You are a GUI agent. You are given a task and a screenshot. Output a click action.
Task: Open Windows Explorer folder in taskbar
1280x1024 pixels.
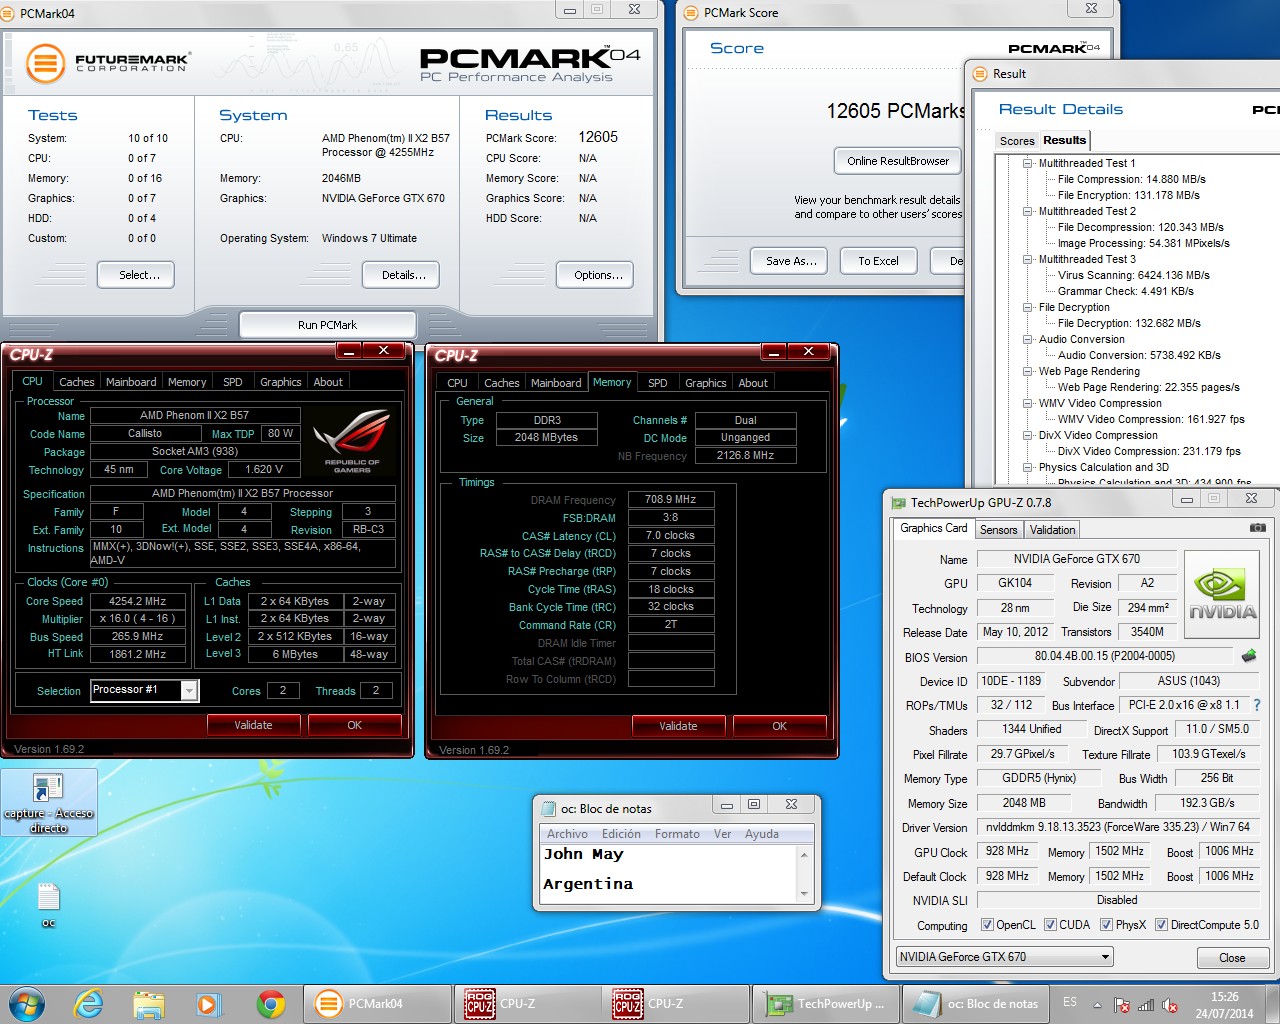point(148,1004)
